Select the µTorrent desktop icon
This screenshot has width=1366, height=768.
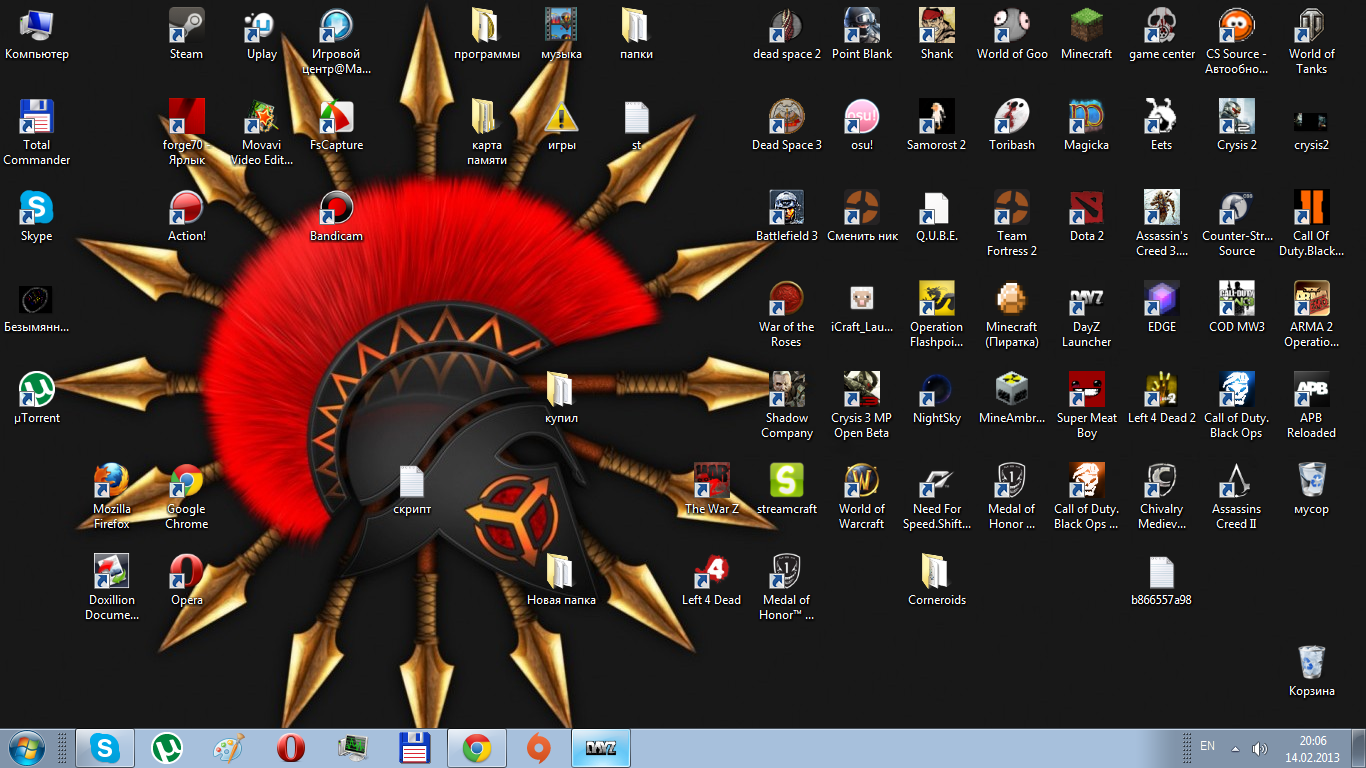[x=37, y=399]
